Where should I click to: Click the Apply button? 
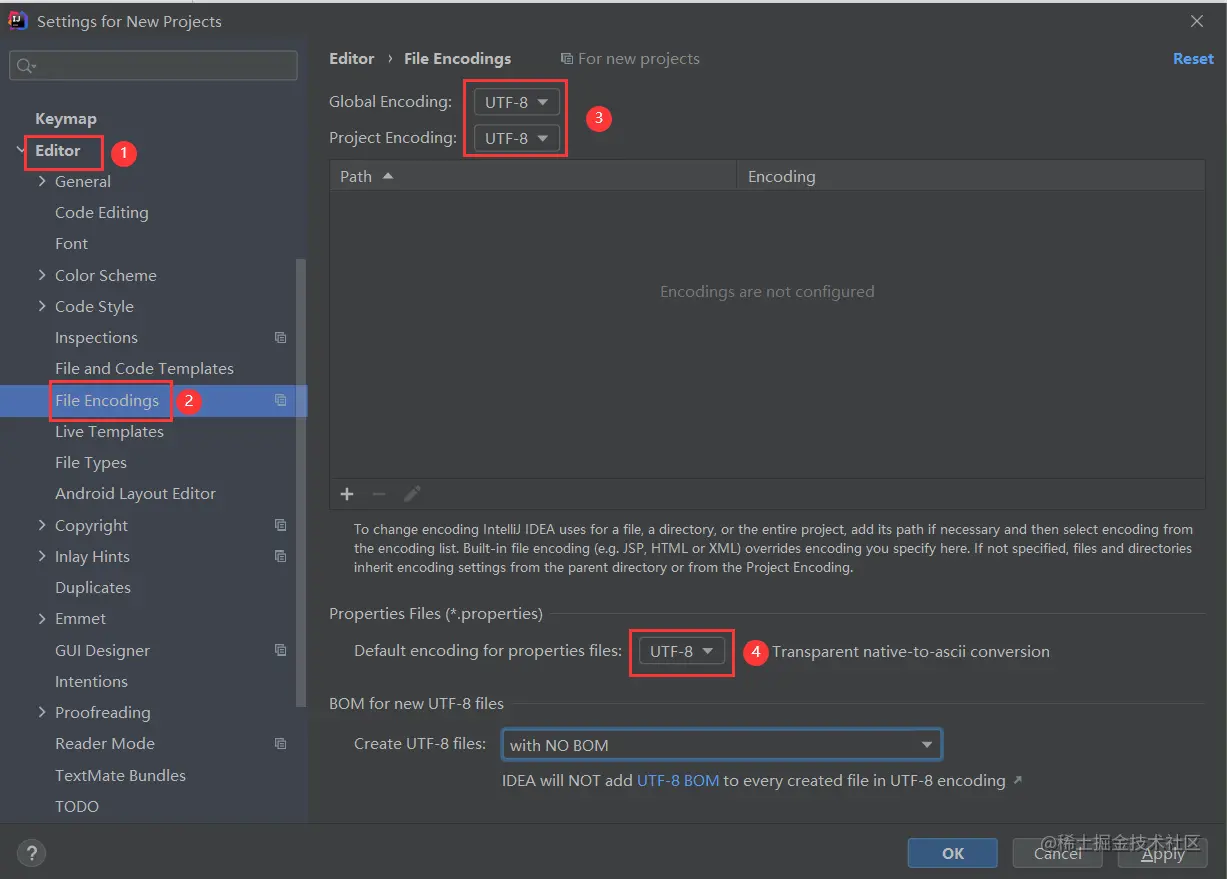(x=1163, y=853)
